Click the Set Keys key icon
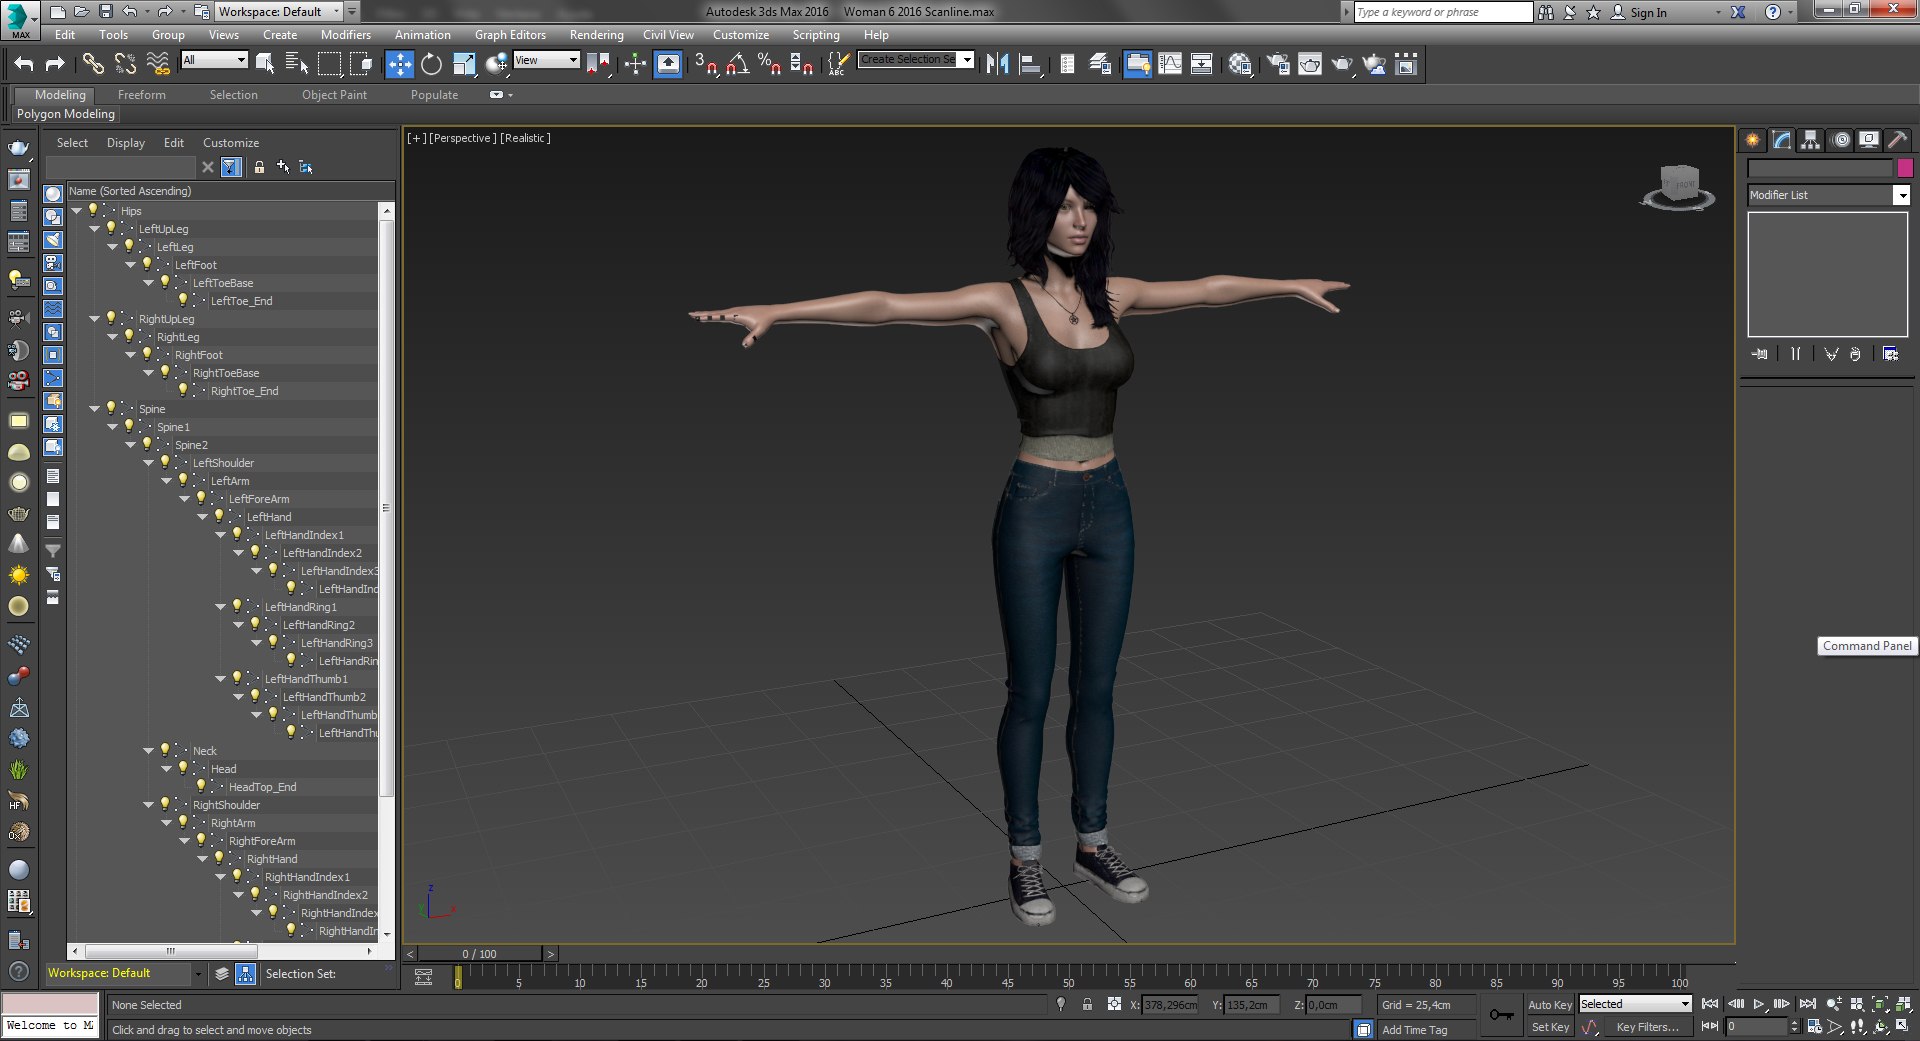Viewport: 1920px width, 1041px height. (1501, 1015)
